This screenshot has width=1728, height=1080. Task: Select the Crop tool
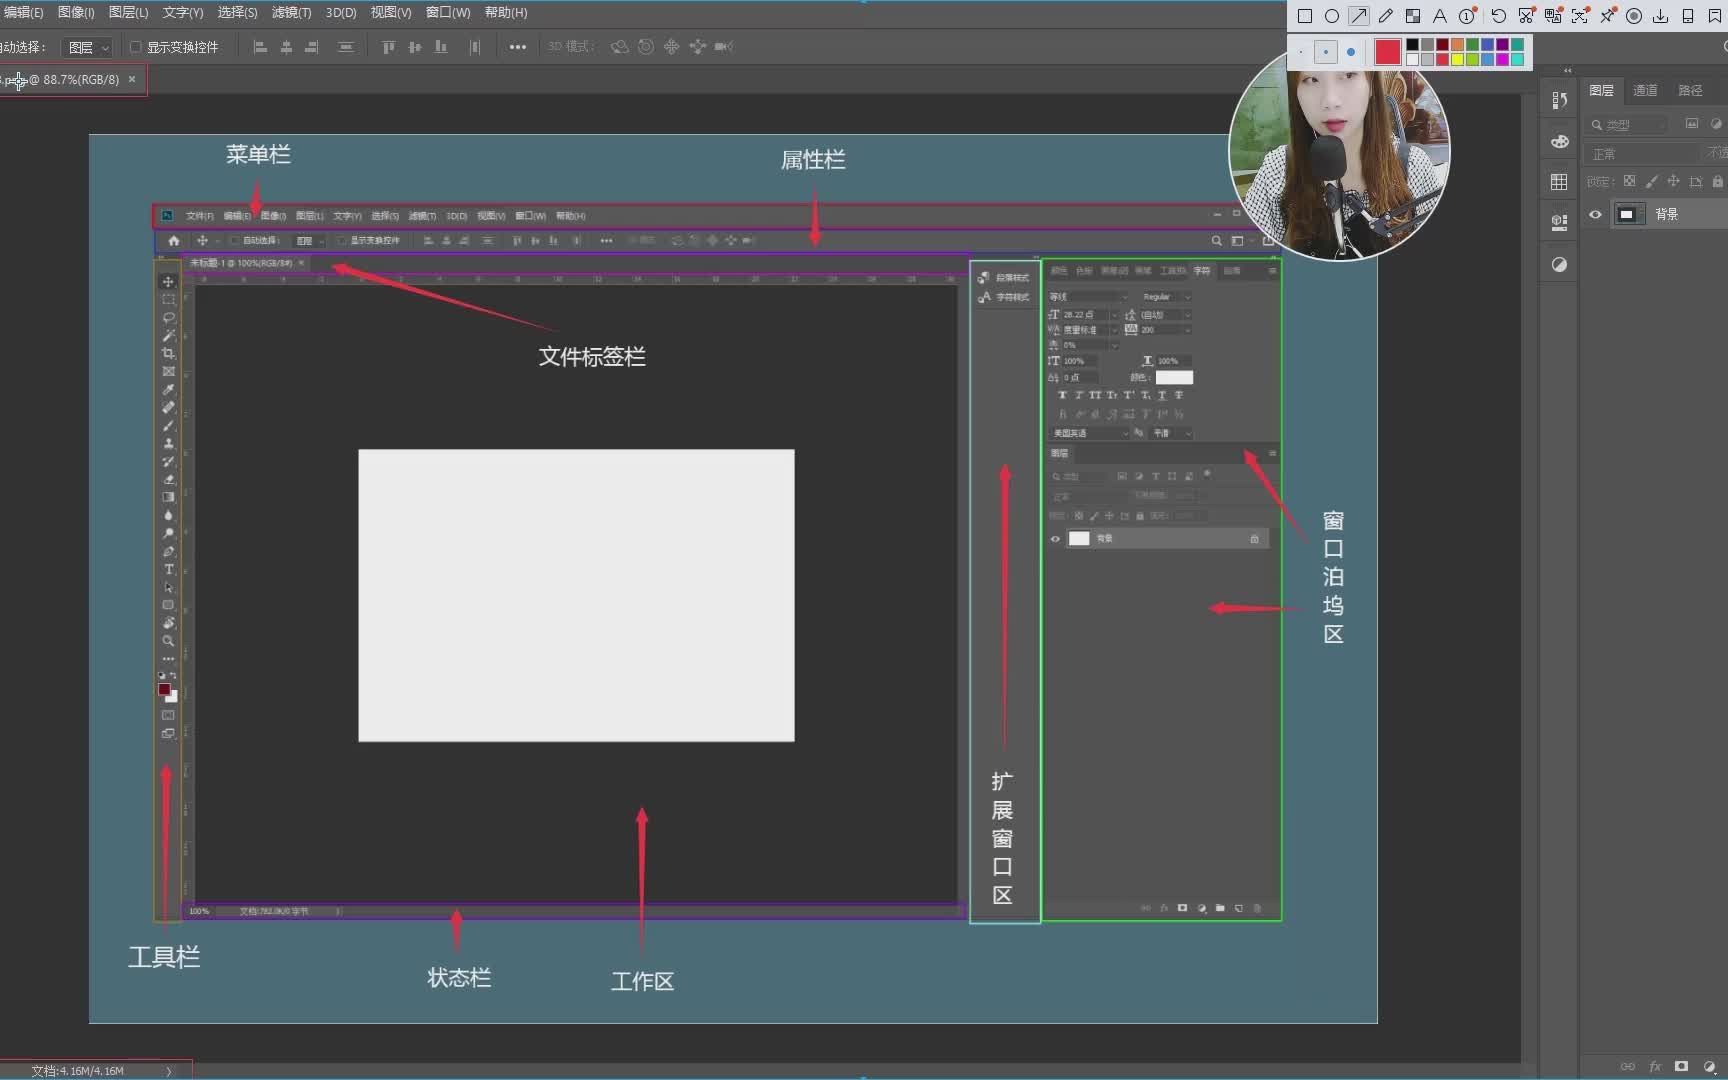click(168, 352)
